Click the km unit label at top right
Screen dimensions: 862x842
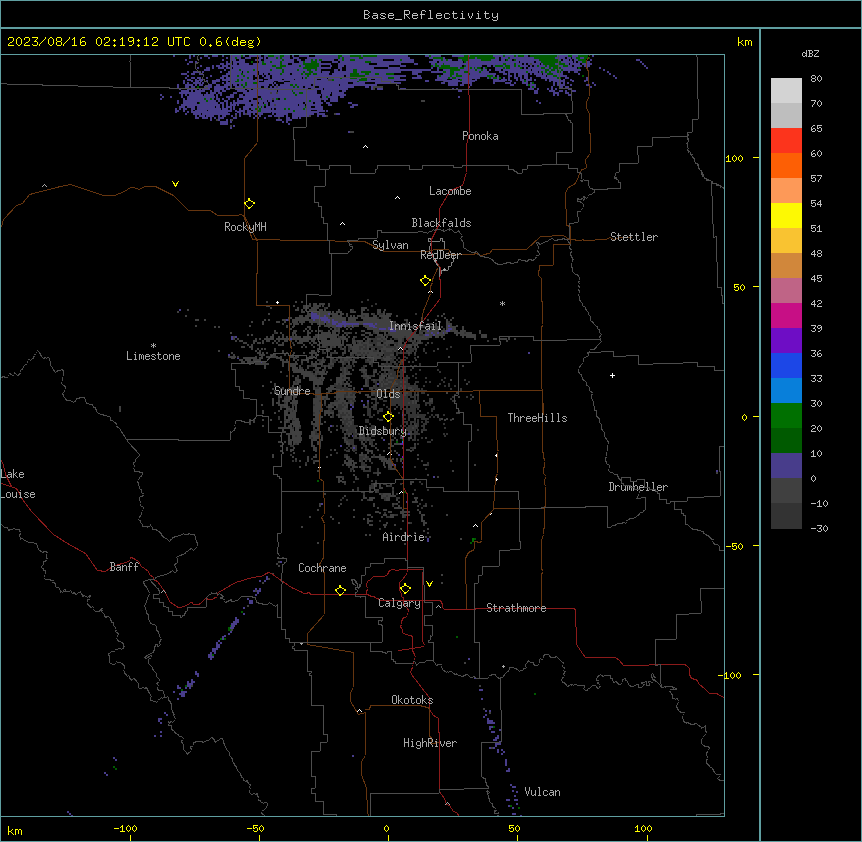coord(745,42)
